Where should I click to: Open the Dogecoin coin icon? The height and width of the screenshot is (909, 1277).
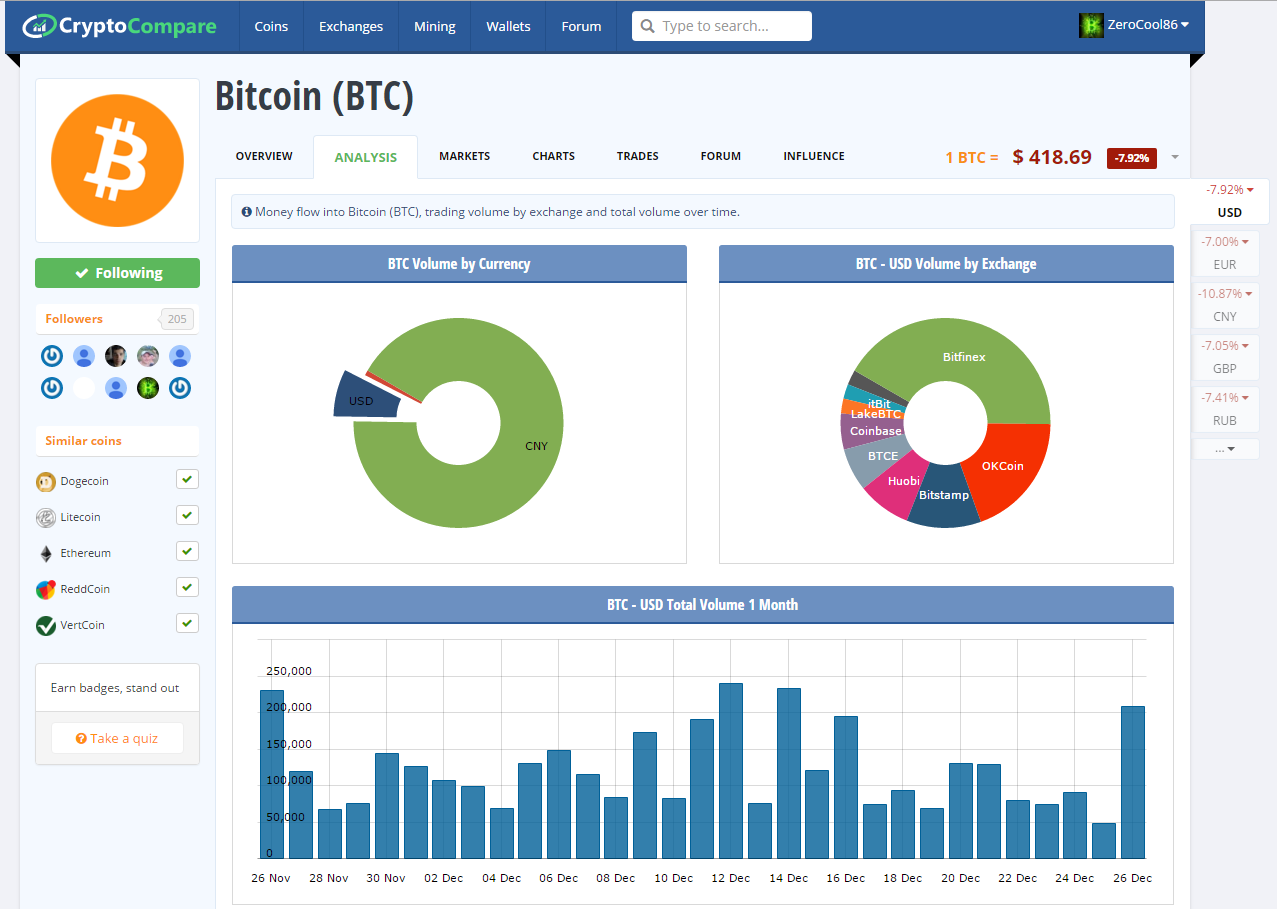tap(46, 481)
